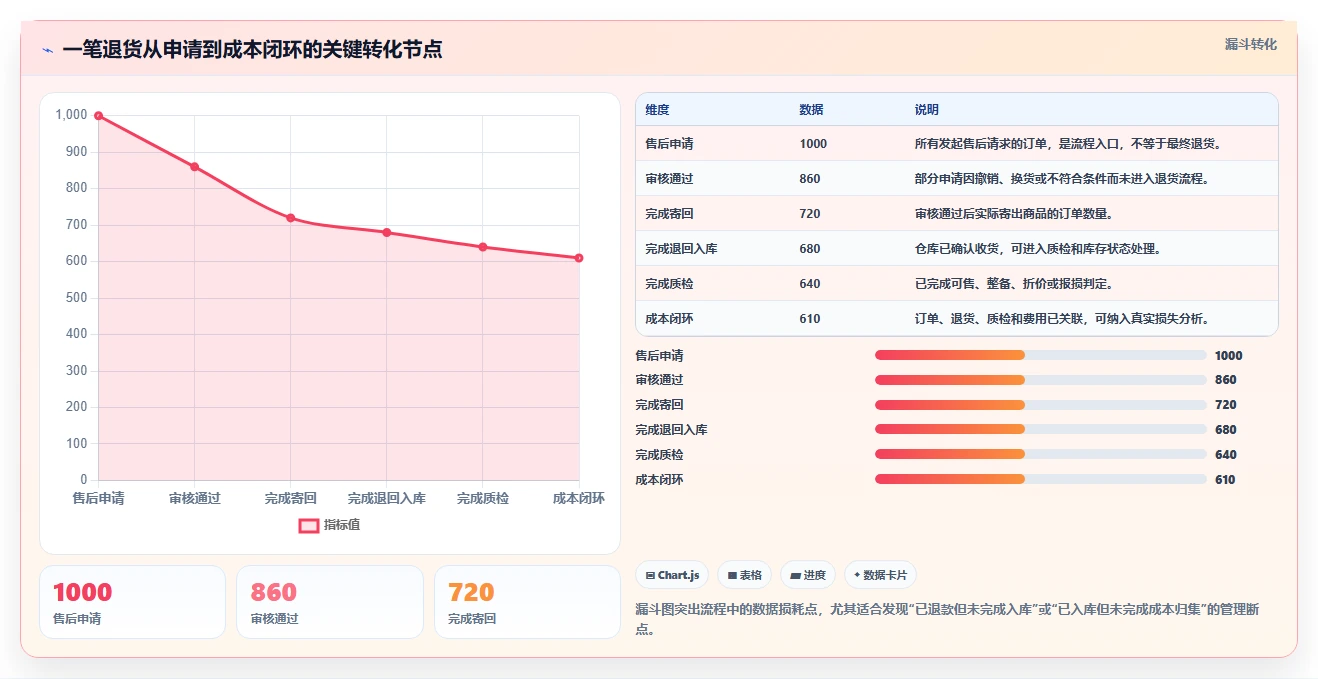Click the title 一笔退货从申请到成本闭环的关键转化节点

(252, 49)
